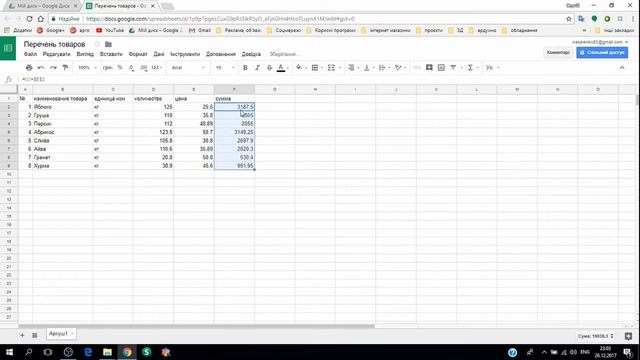Select the cell containing Яблоко
This screenshot has width=640, height=360.
pyautogui.click(x=62, y=107)
